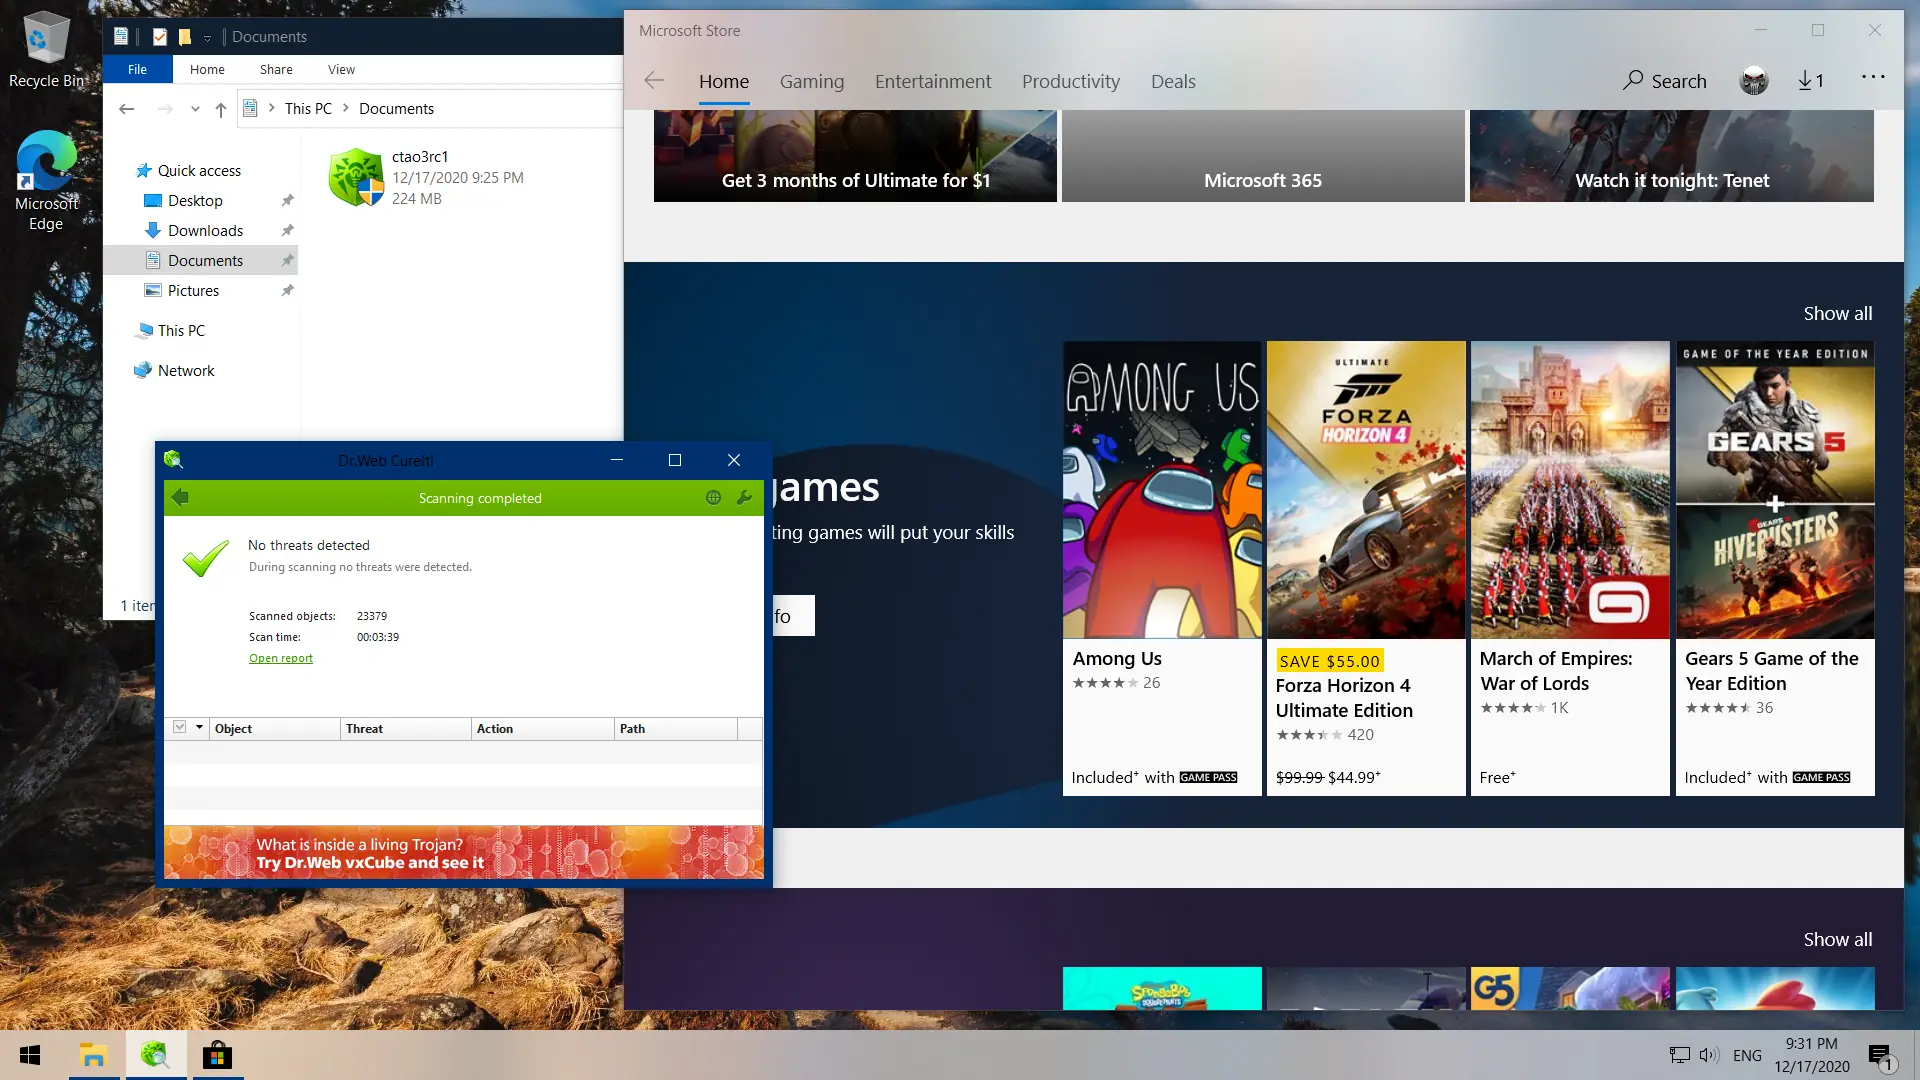Click the Explorer up-directory arrow
1920x1080 pixels.
221,109
